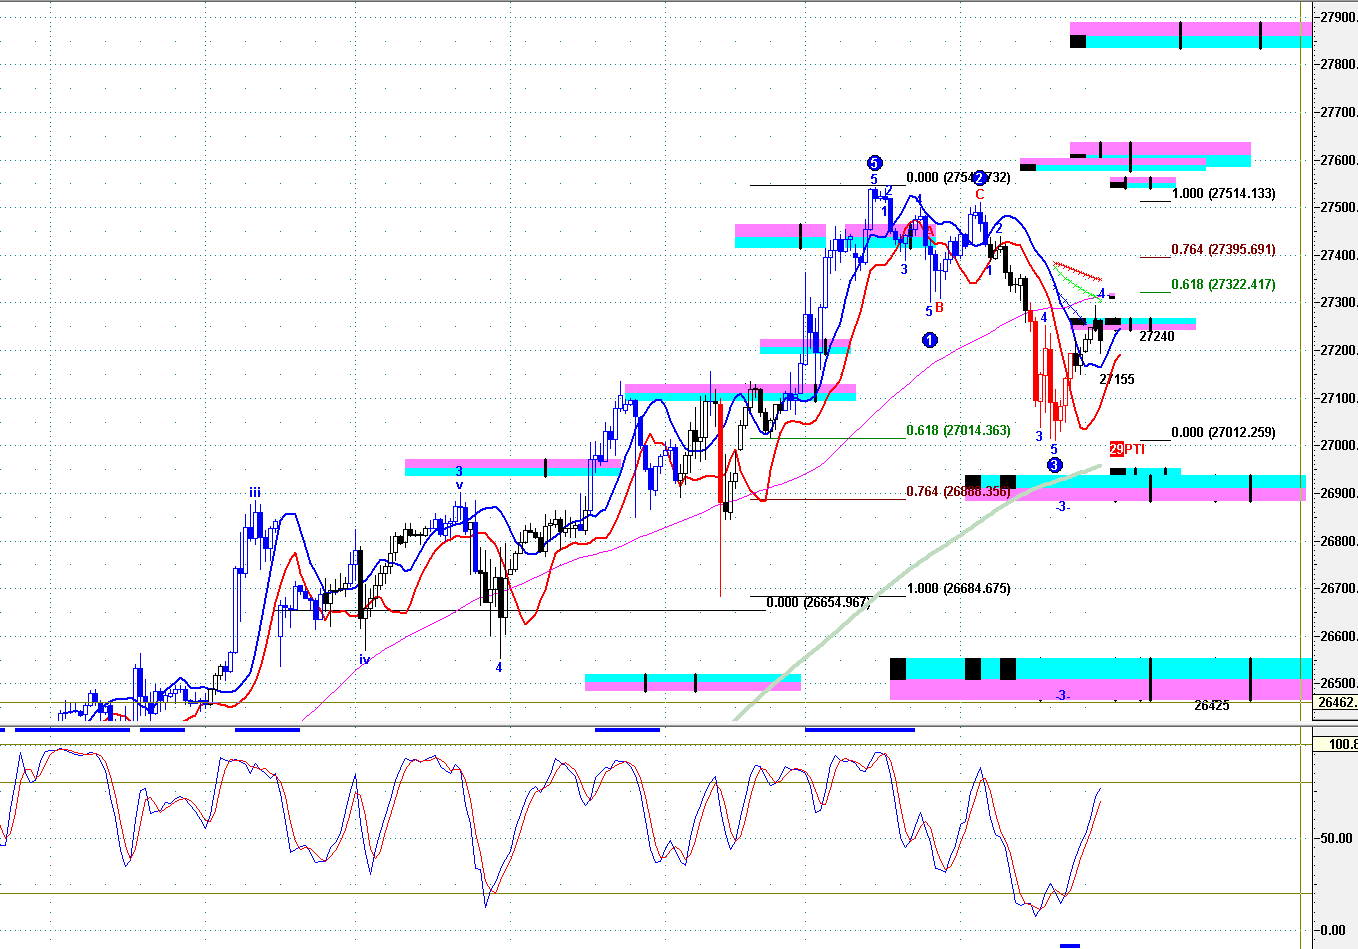Screen dimensions: 1358x949
Task: Select the '0.764 (26888.356)' retracement label
Action: coord(958,492)
